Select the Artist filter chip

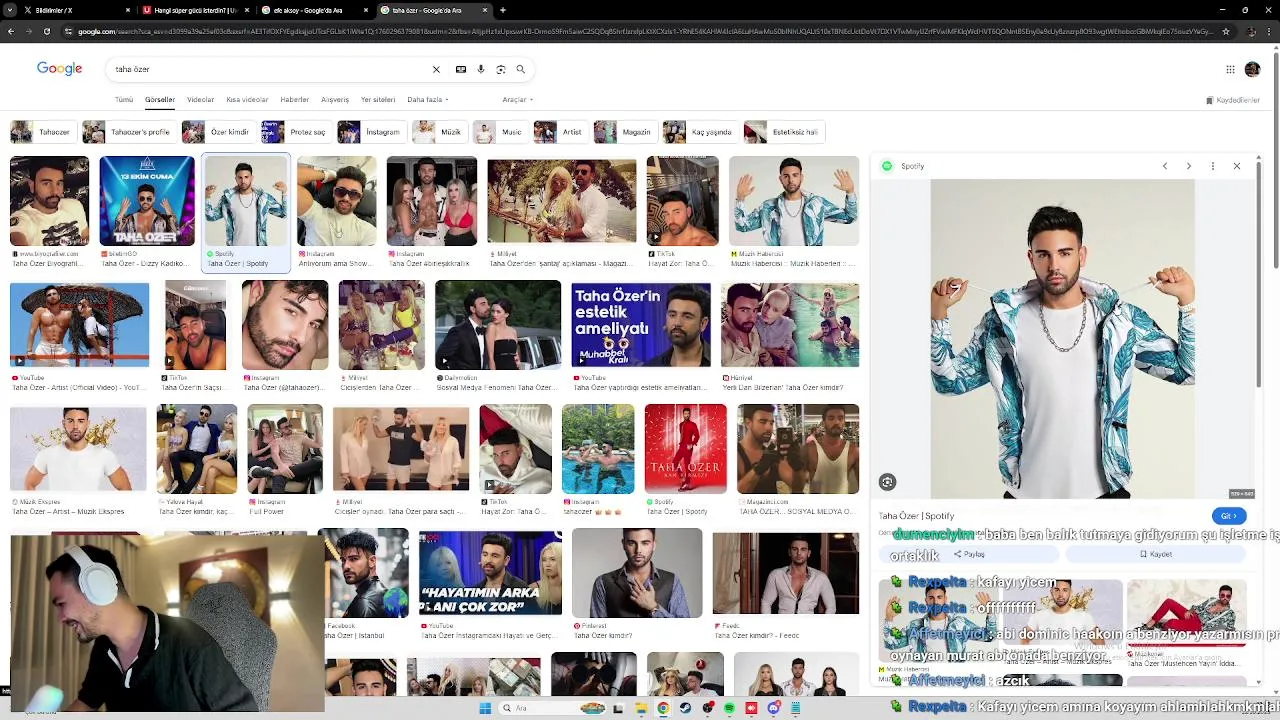tap(560, 132)
